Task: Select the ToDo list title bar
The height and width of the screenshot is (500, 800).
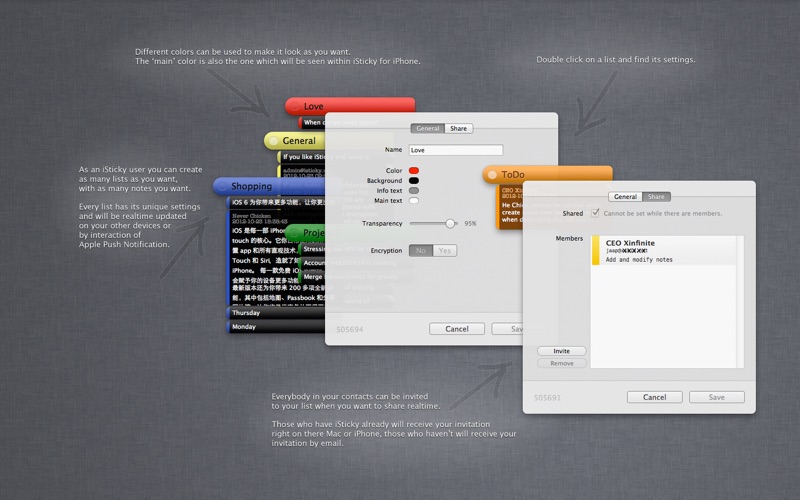Action: tap(547, 174)
